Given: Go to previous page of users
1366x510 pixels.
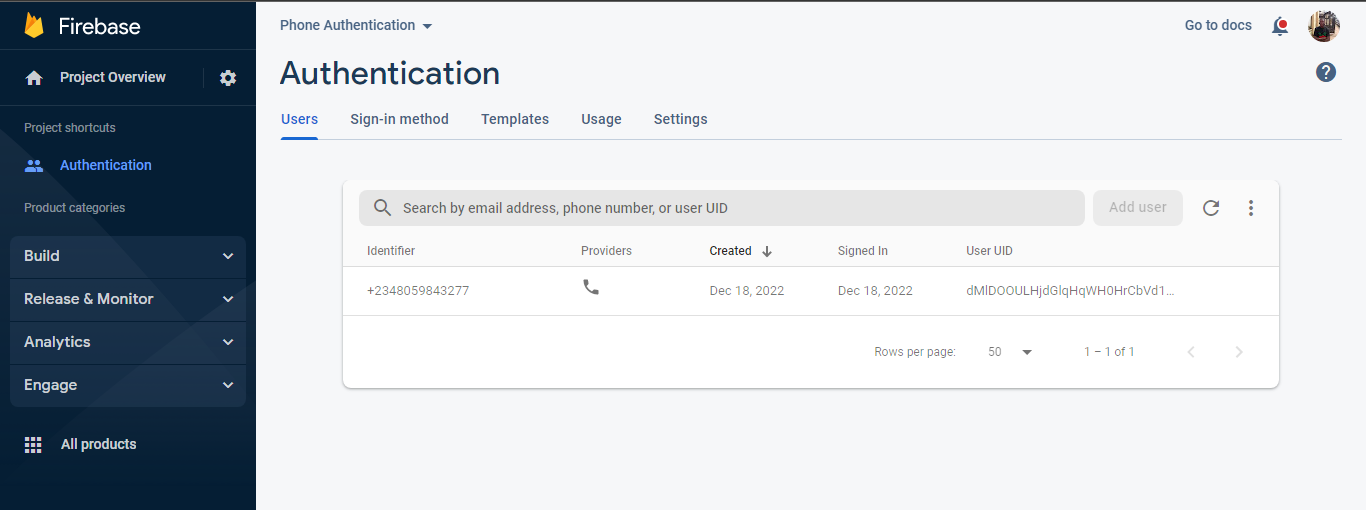Looking at the screenshot, I should (x=1191, y=352).
